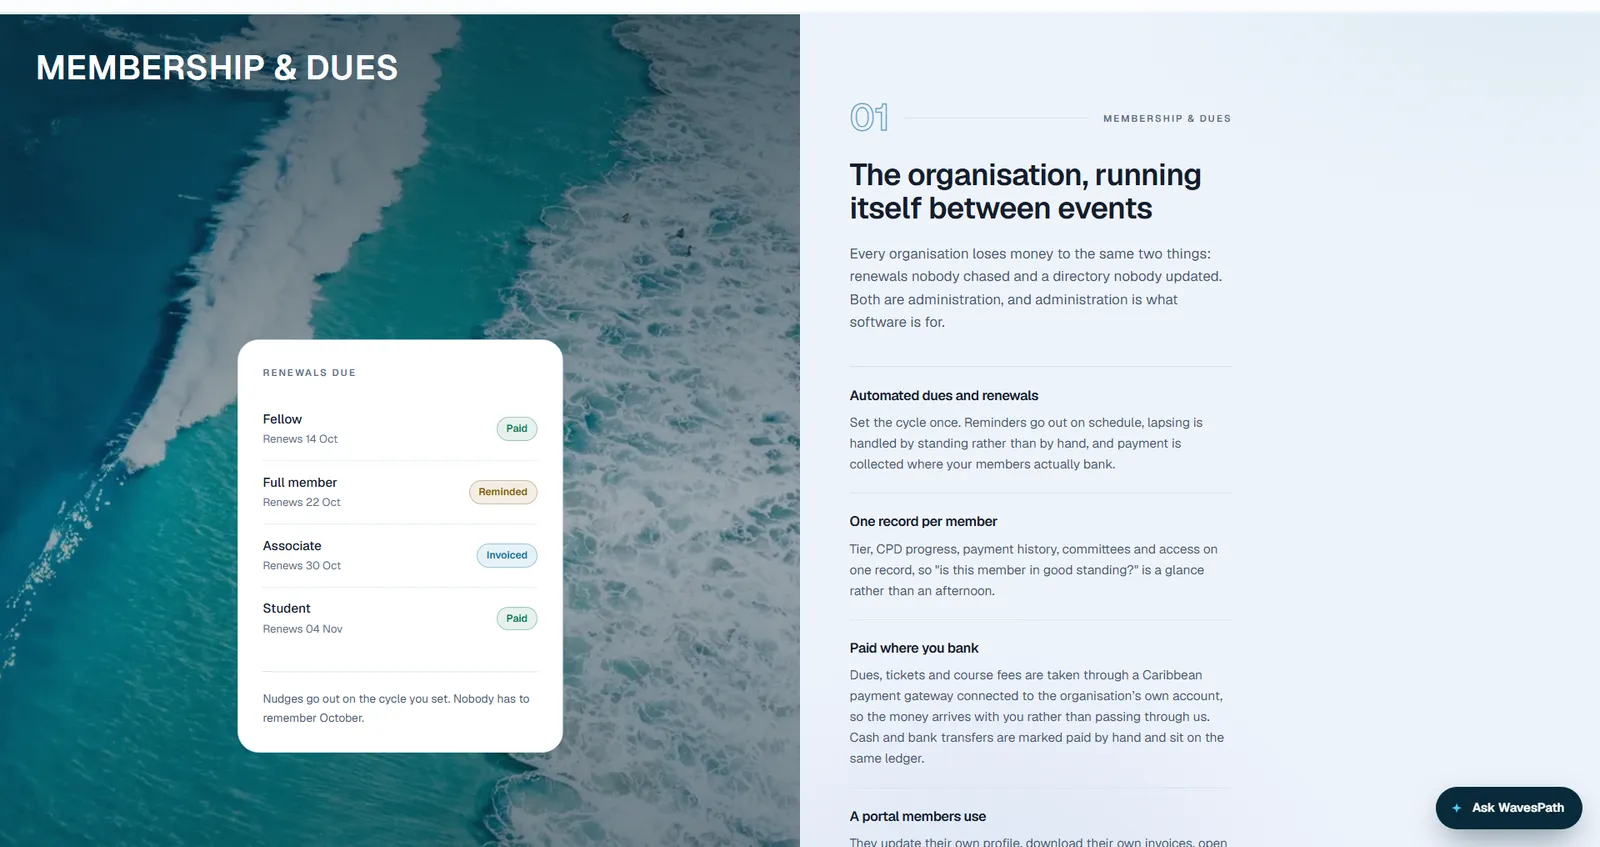This screenshot has width=1600, height=847.
Task: Select the Associate row title
Action: [x=292, y=546]
